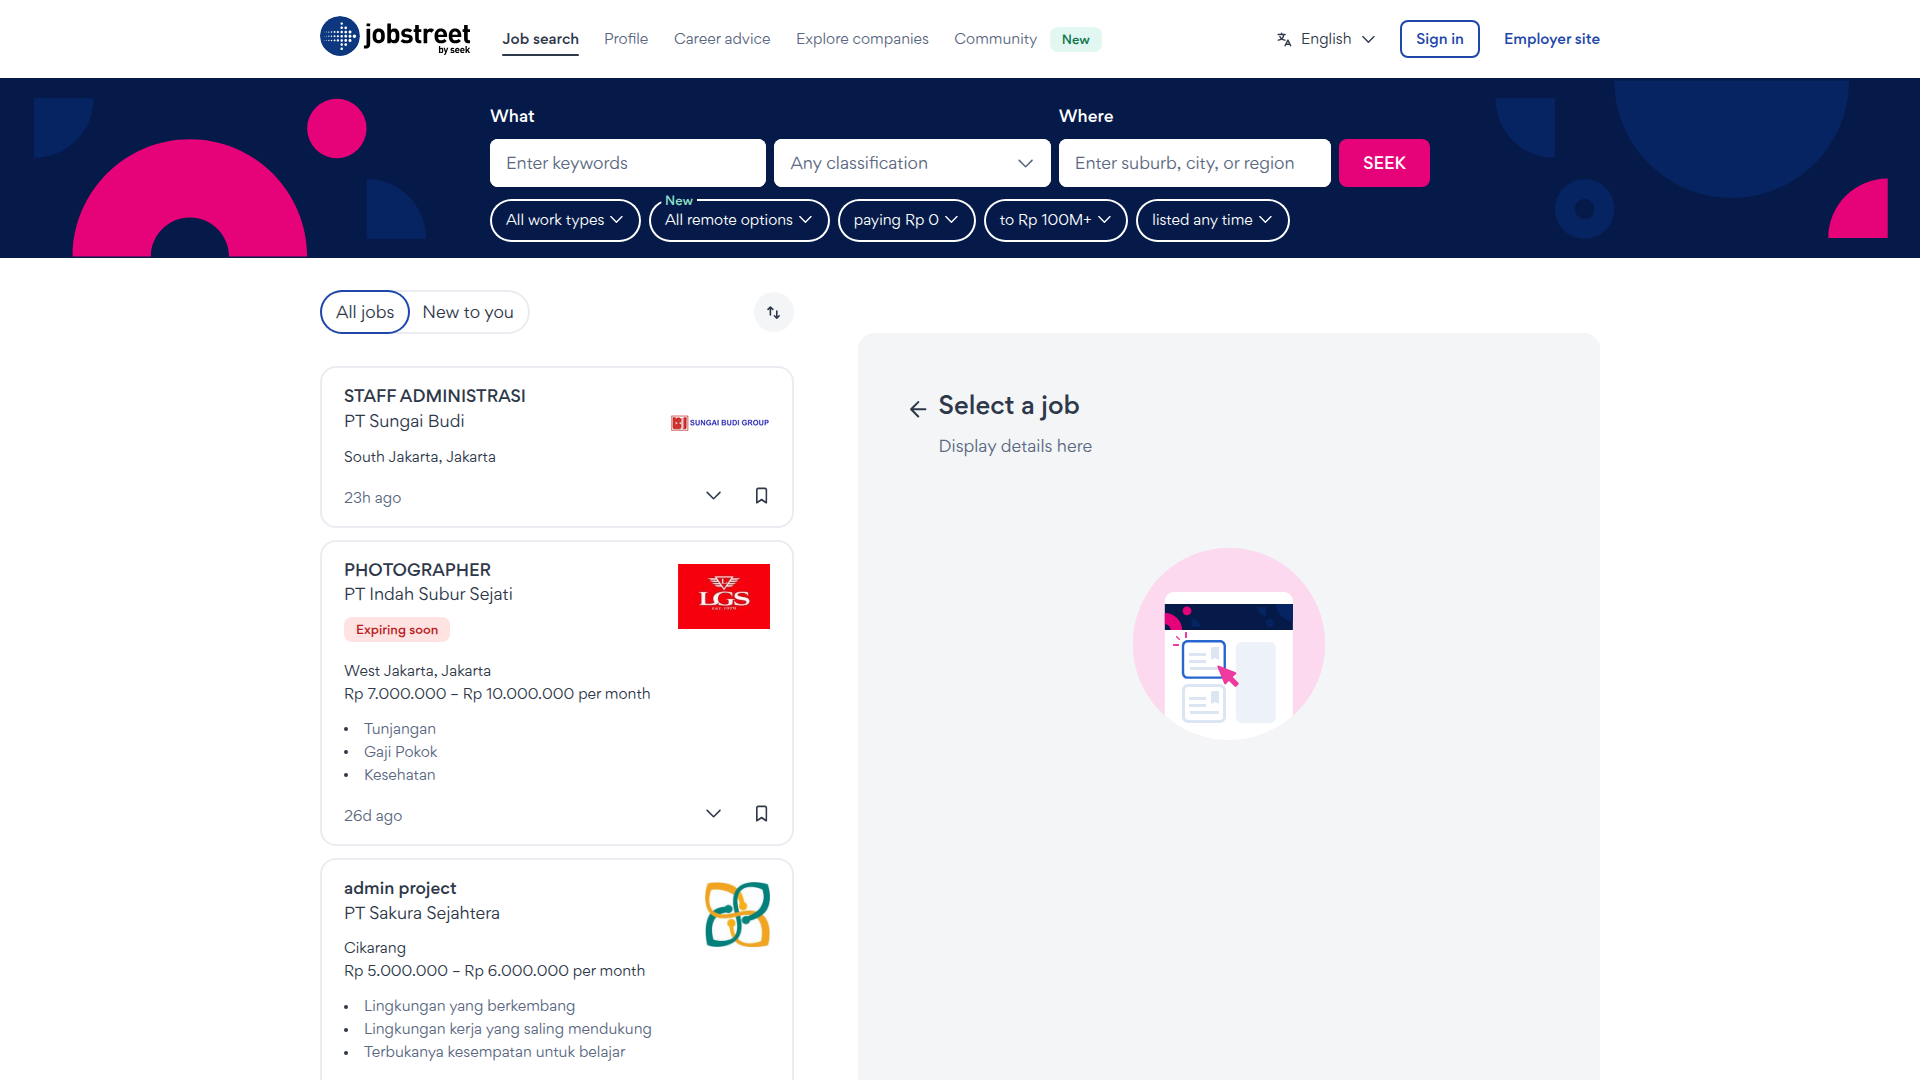1920x1080 pixels.
Task: Expand the STAFF ADMINISTRASI job card chevron
Action: 713,496
